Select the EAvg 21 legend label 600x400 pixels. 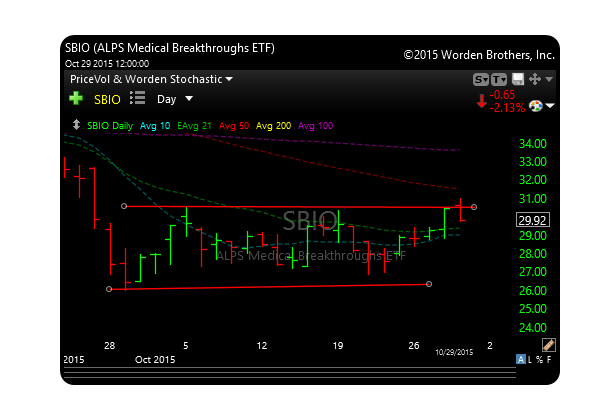(x=194, y=126)
